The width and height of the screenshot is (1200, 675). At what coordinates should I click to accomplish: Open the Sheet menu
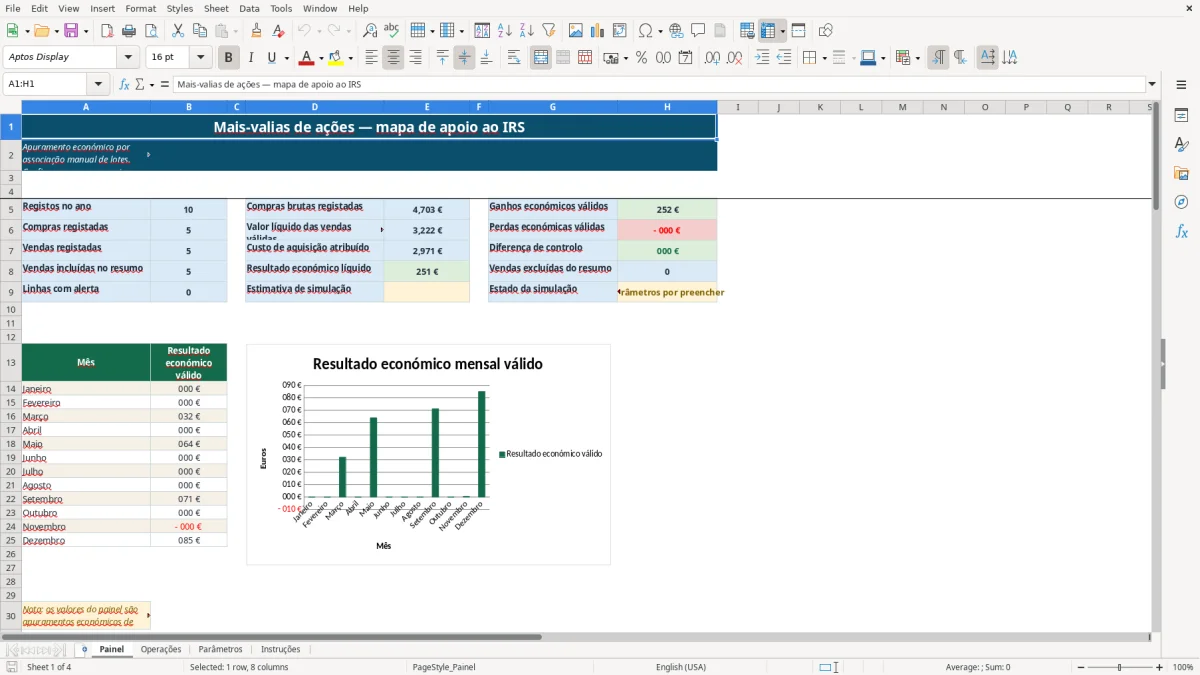point(216,8)
